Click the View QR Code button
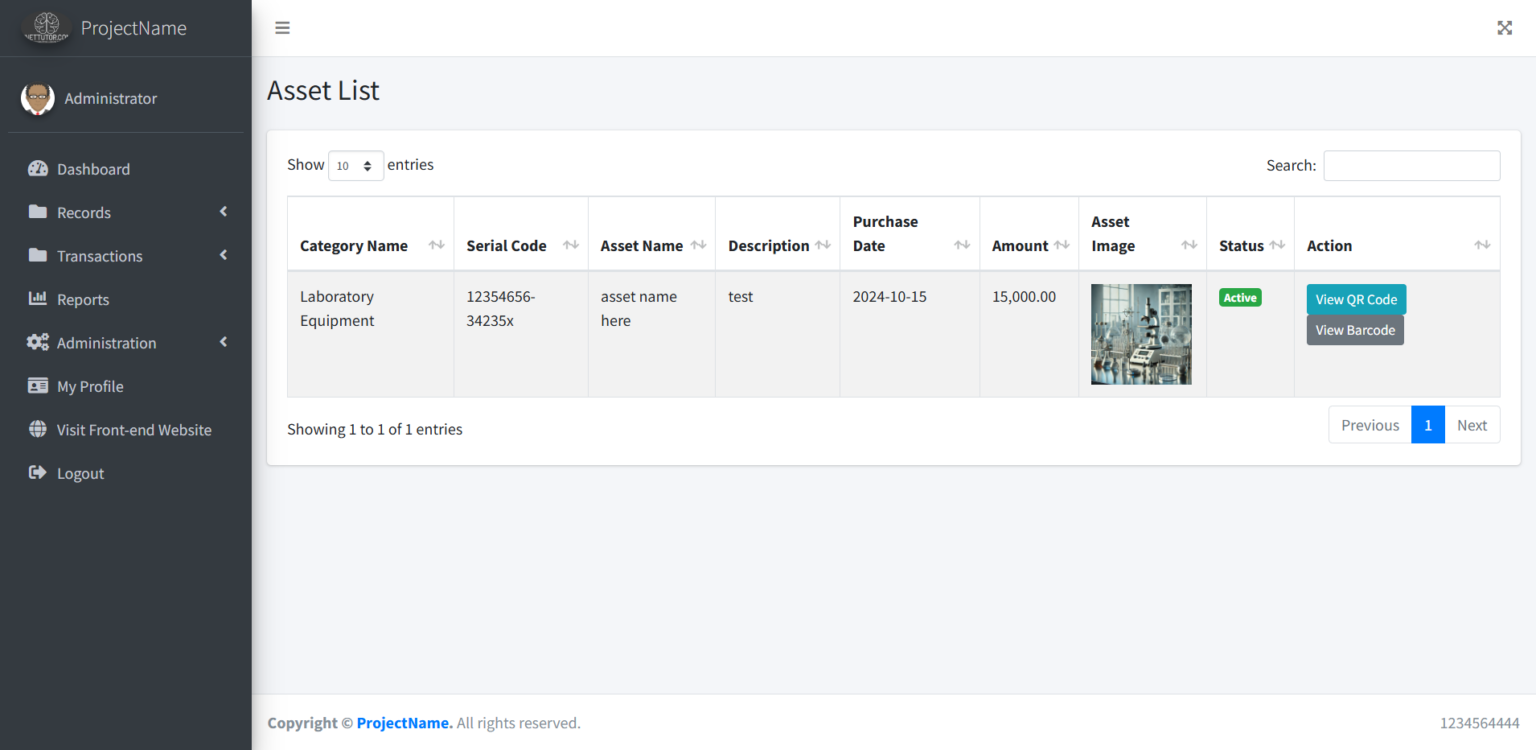 pyautogui.click(x=1356, y=298)
